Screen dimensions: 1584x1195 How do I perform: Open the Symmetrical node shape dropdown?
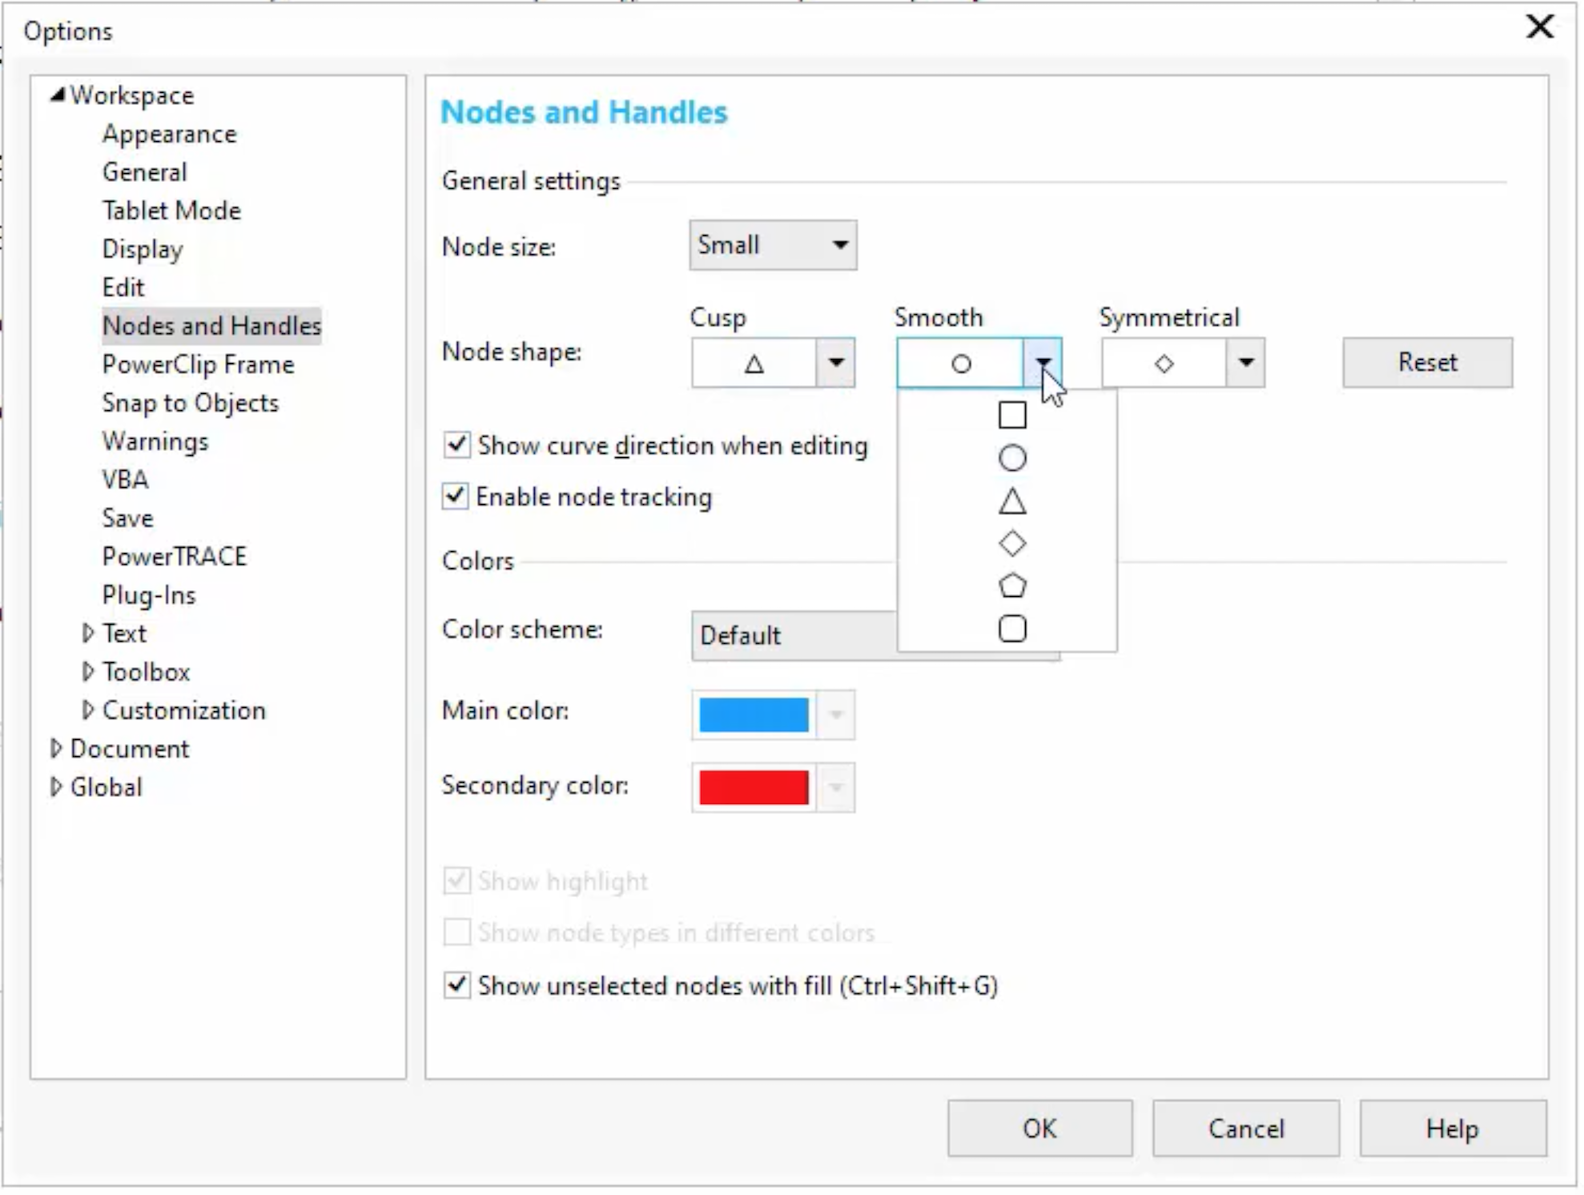pyautogui.click(x=1245, y=363)
